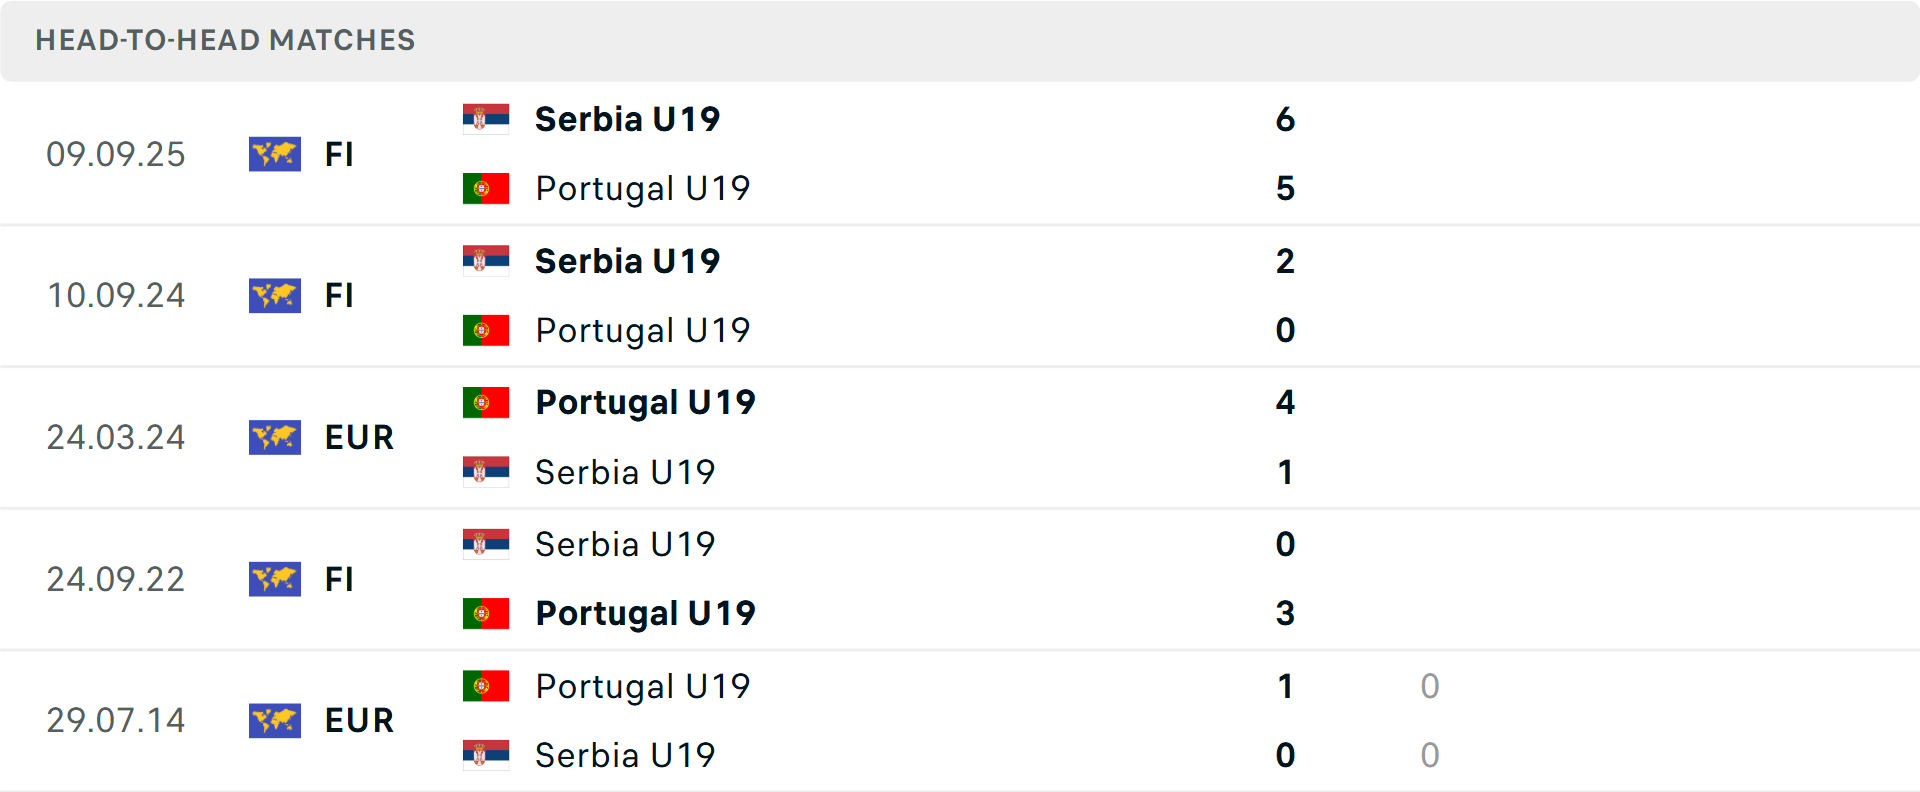
Task: Select the EUR competition label in the 24.03.24 row
Action: pos(358,437)
